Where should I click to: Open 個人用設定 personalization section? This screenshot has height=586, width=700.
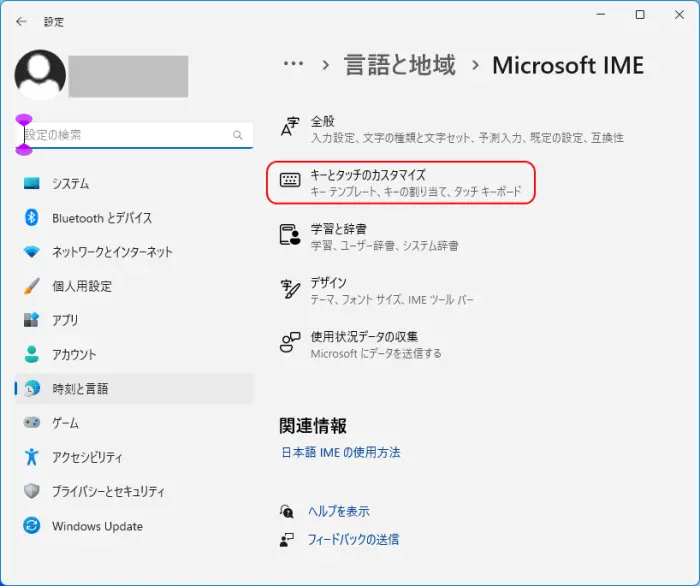pos(134,286)
